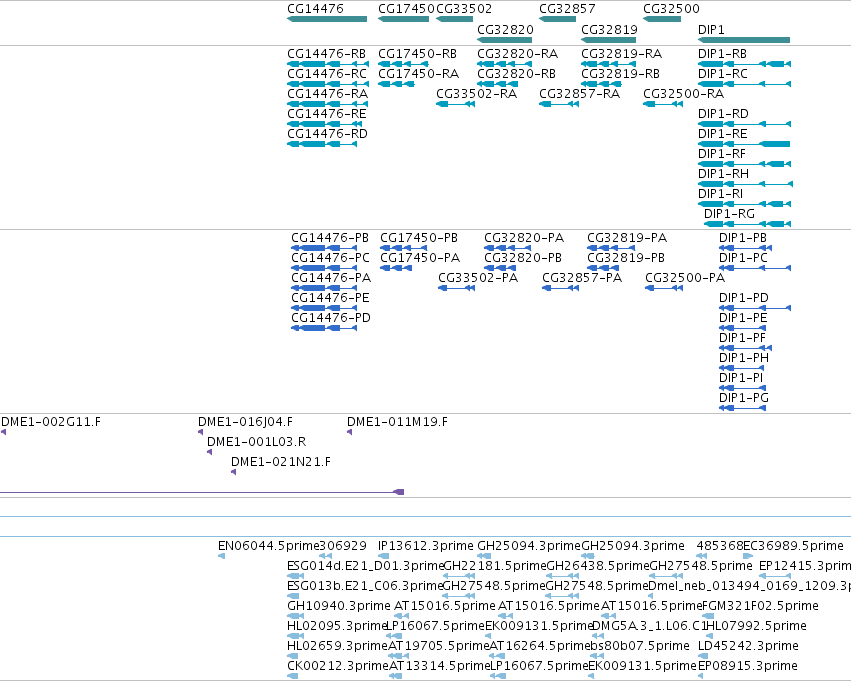Screen dimensions: 851x681
Task: Open EST IP13612.3prime
Action: [426, 546]
